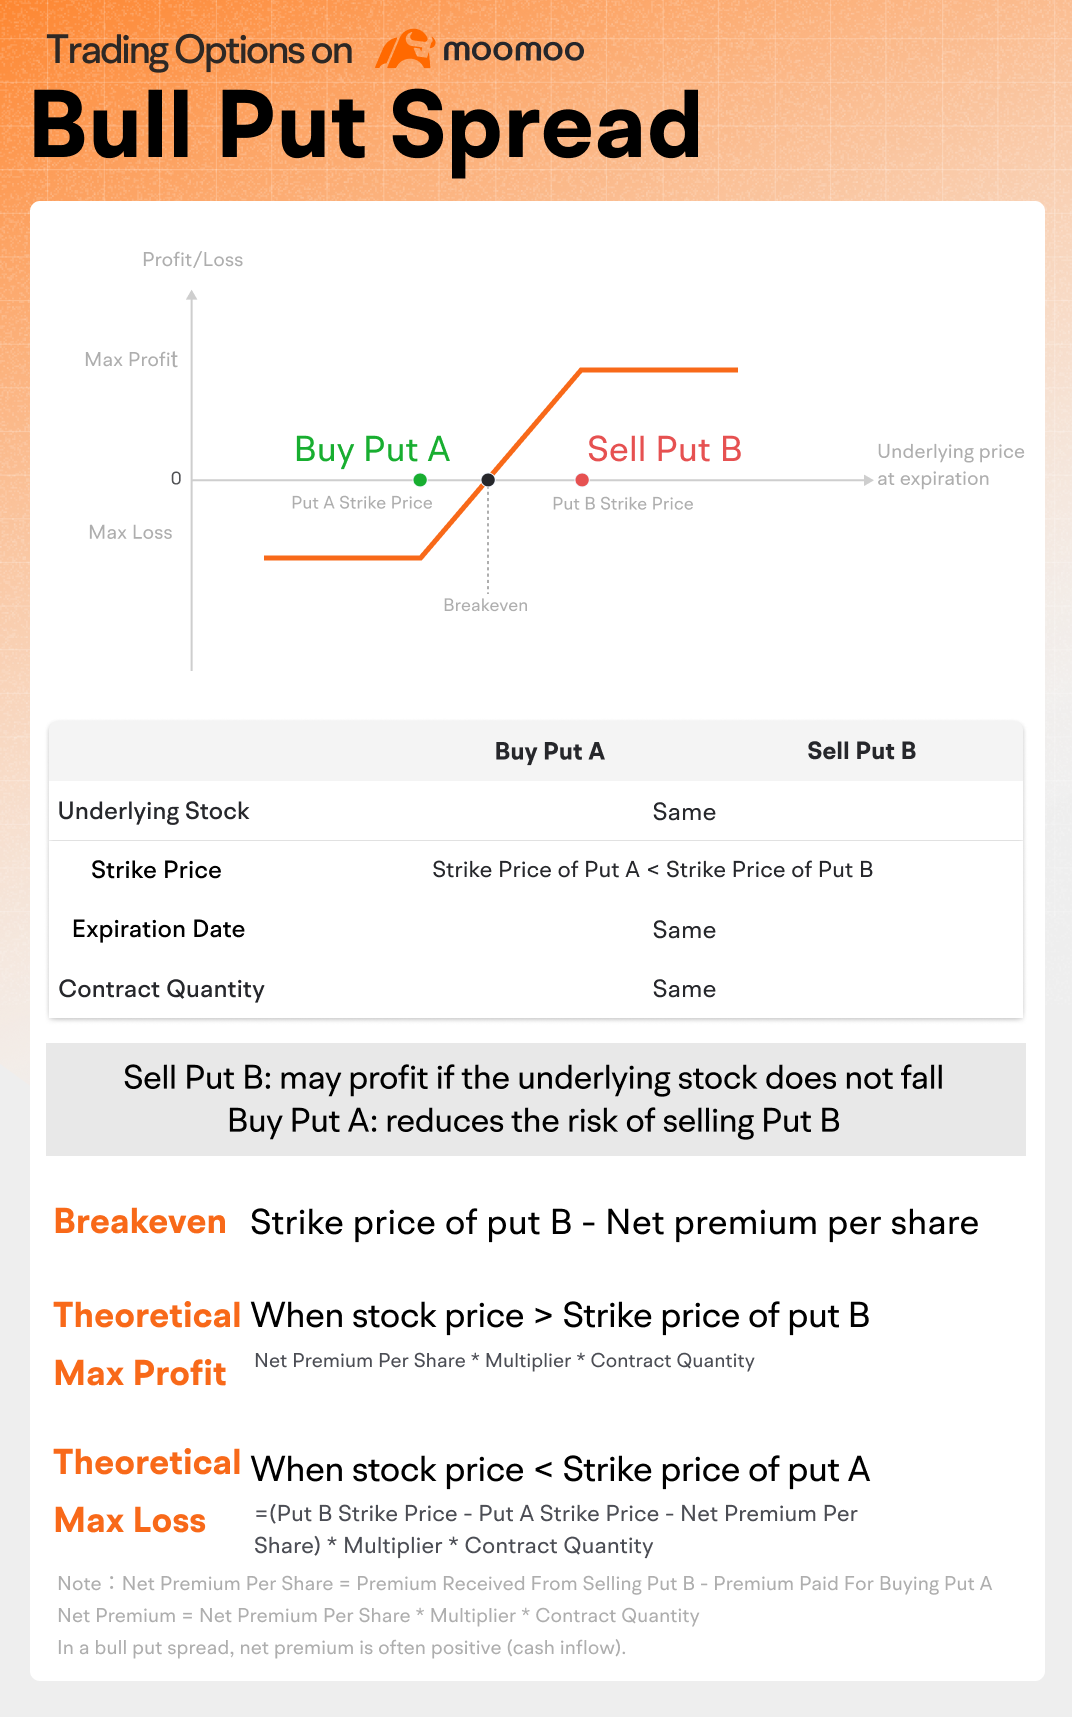This screenshot has width=1072, height=1717.
Task: Select the red "Sell Put B" chart label
Action: pyautogui.click(x=664, y=450)
